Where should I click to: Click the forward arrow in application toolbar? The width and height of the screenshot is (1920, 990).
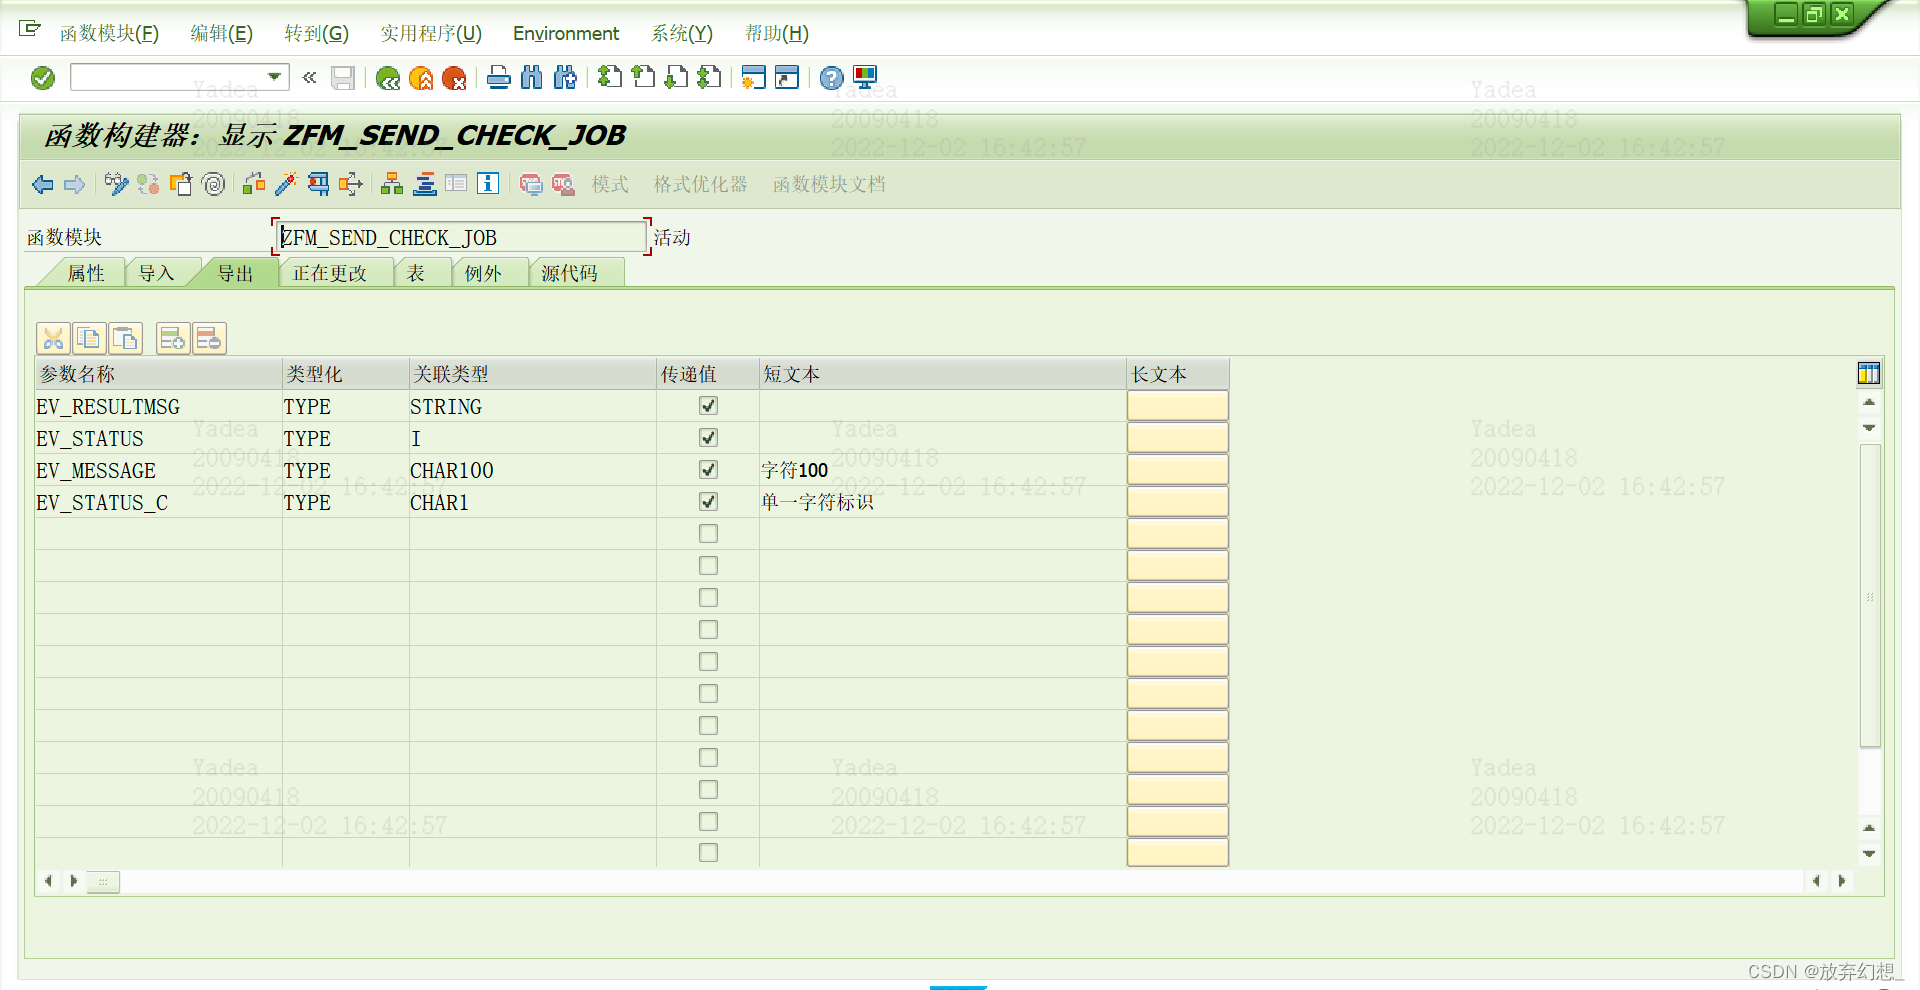[75, 184]
